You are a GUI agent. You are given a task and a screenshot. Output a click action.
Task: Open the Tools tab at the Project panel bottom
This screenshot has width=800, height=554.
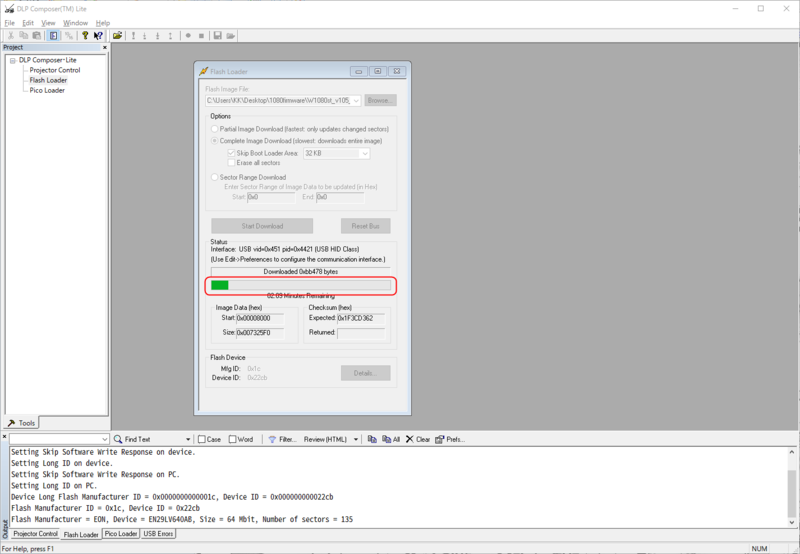coord(21,423)
